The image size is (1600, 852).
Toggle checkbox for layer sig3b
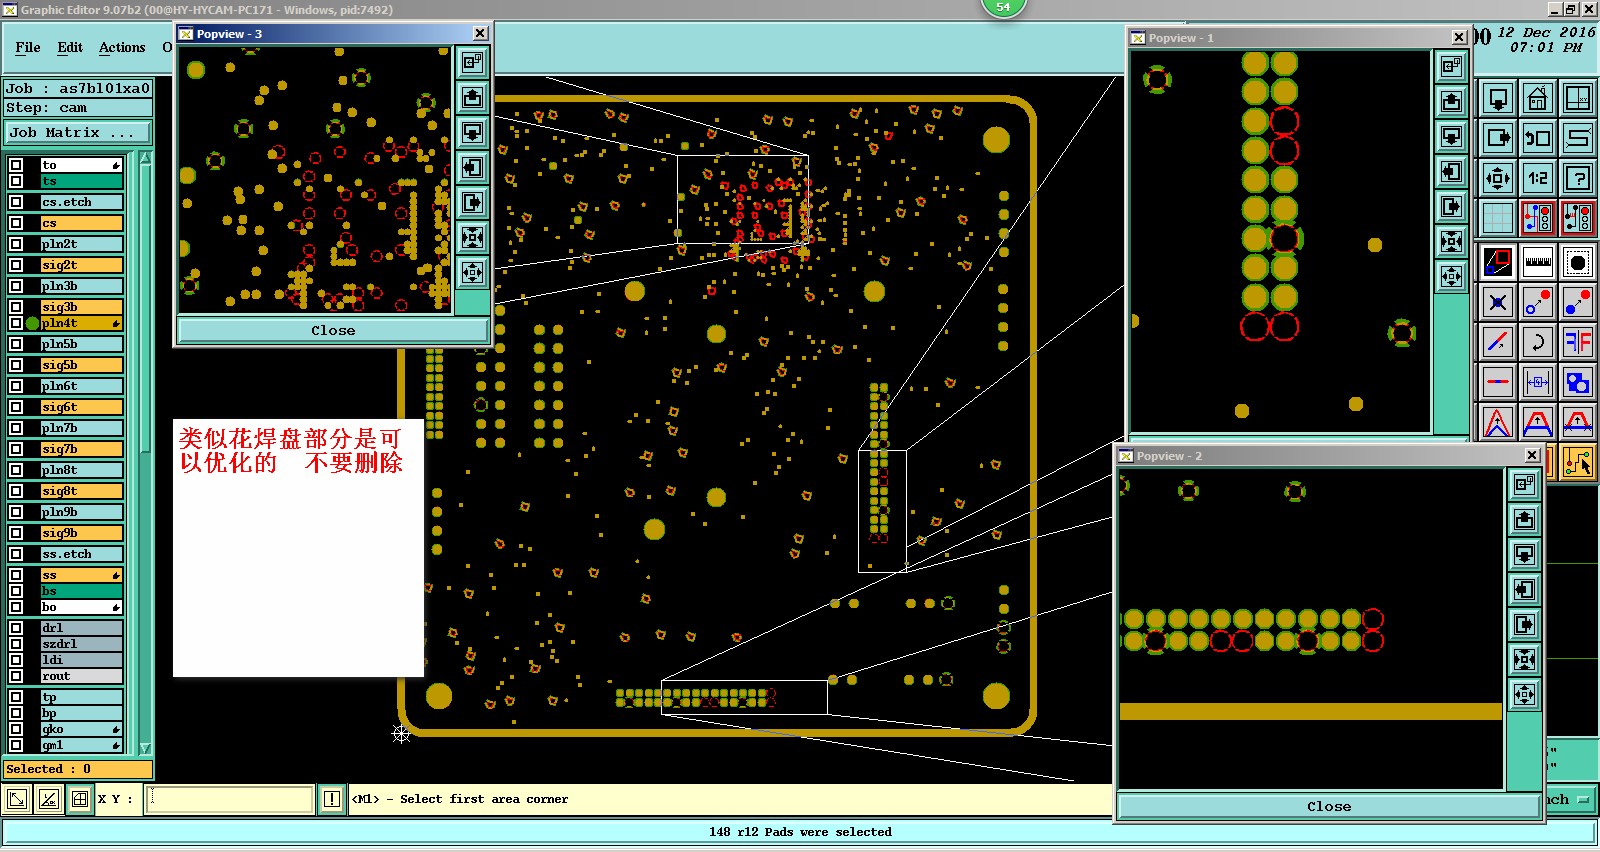(x=16, y=307)
